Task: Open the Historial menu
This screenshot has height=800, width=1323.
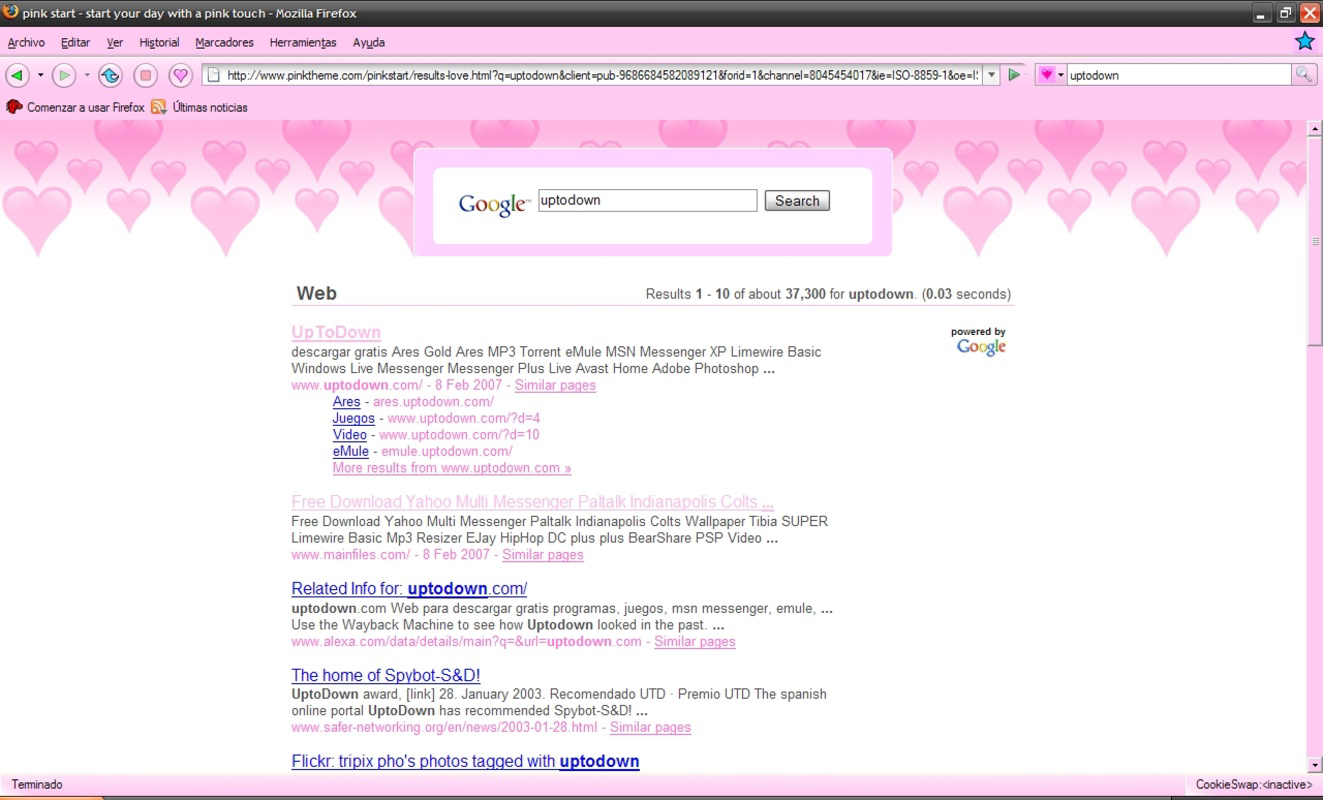Action: 159,42
